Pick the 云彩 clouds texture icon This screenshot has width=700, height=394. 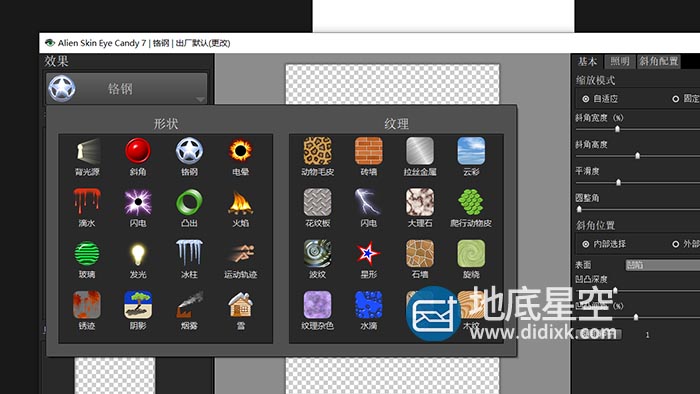coord(471,151)
